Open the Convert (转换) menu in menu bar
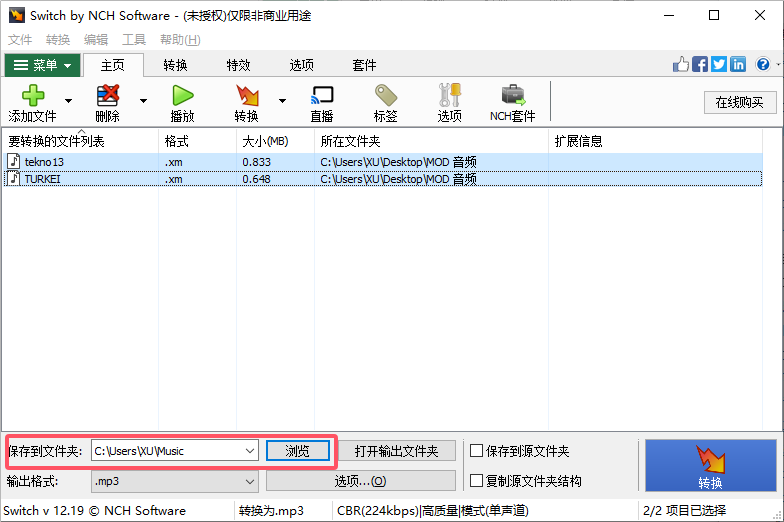The height and width of the screenshot is (522, 784). pos(58,40)
